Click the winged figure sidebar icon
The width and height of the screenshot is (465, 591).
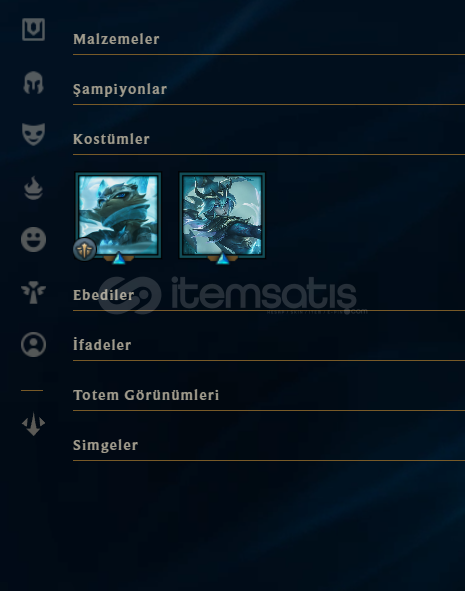click(33, 292)
